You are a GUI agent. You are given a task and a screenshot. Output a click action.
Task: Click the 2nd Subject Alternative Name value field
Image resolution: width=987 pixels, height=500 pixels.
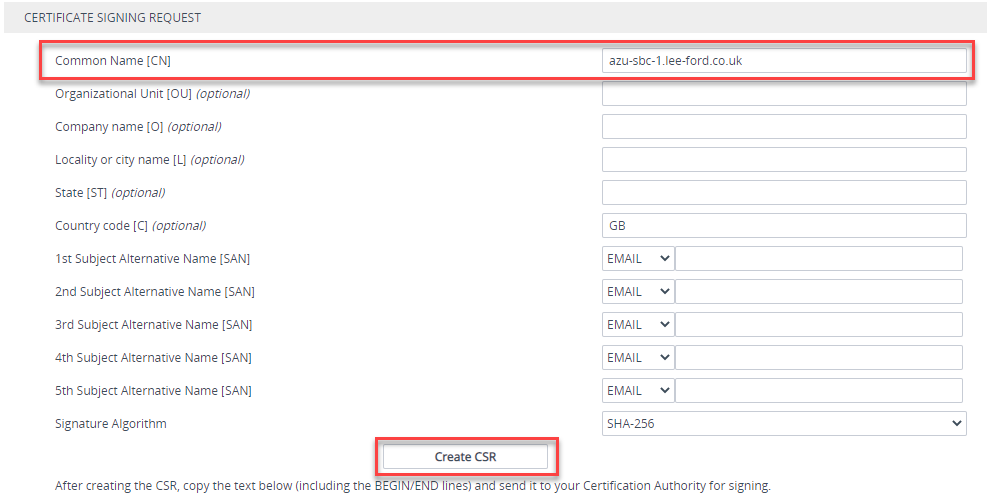coord(819,292)
